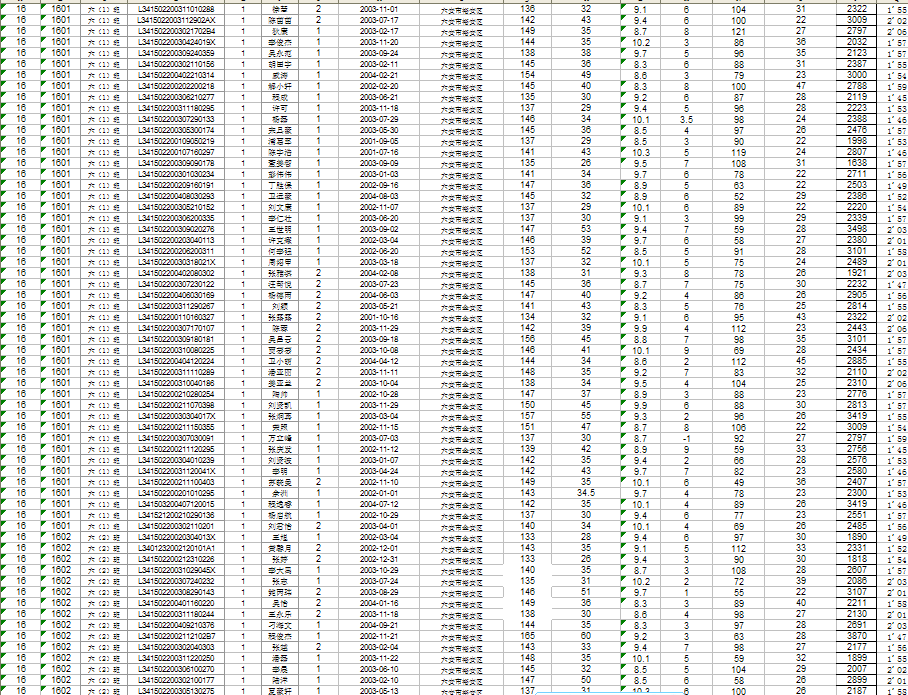Select the boxed cell with value 2177

tap(856, 647)
